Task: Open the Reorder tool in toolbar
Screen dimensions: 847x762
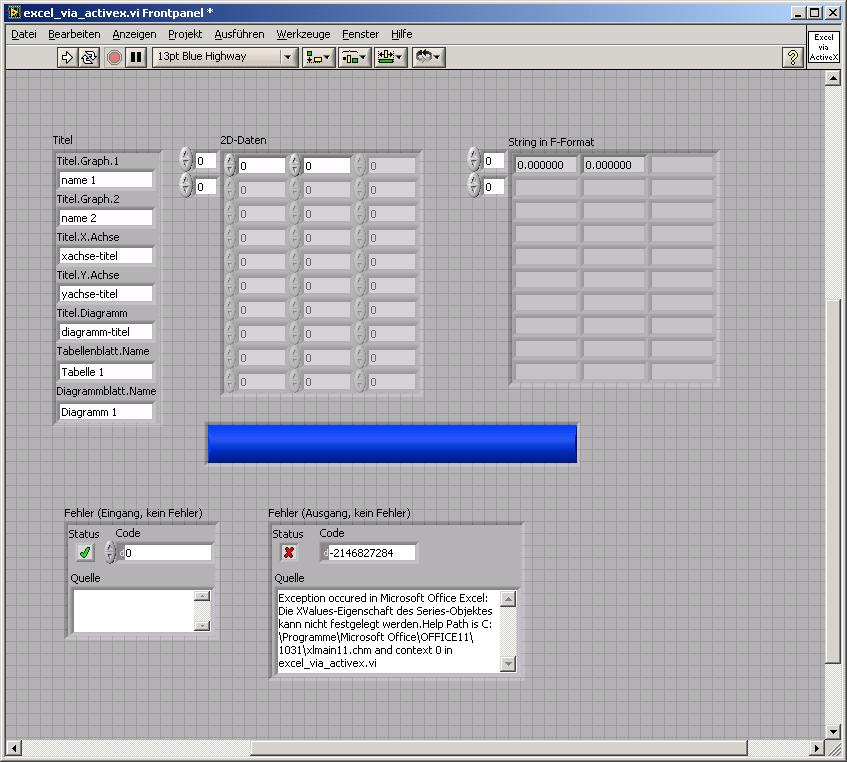Action: (x=428, y=57)
